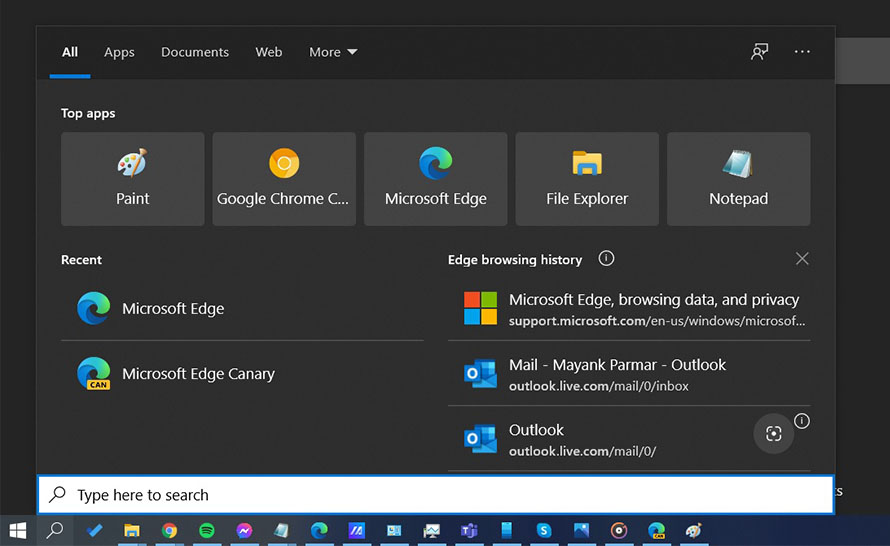Open Paint from Top apps
This screenshot has width=890, height=546.
[x=132, y=179]
